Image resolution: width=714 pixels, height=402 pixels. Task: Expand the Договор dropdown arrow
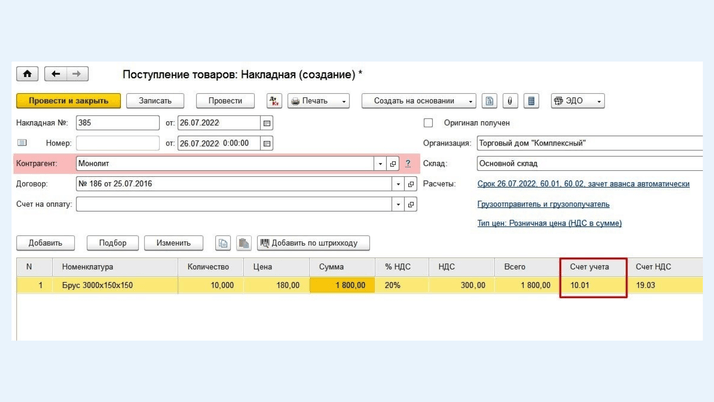click(x=398, y=184)
